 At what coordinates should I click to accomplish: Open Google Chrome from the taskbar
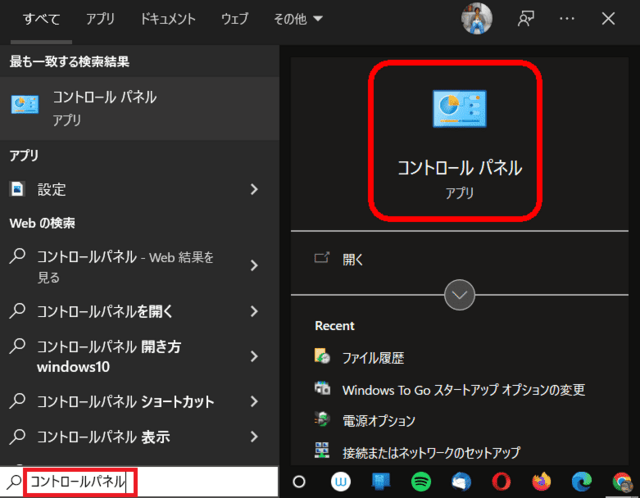tap(622, 481)
